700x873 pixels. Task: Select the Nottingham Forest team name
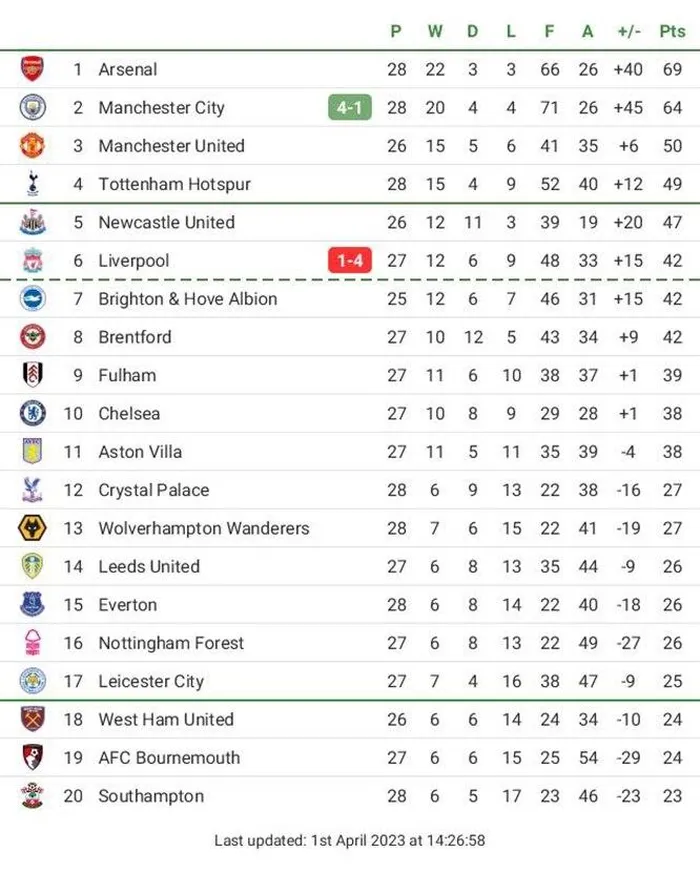171,643
